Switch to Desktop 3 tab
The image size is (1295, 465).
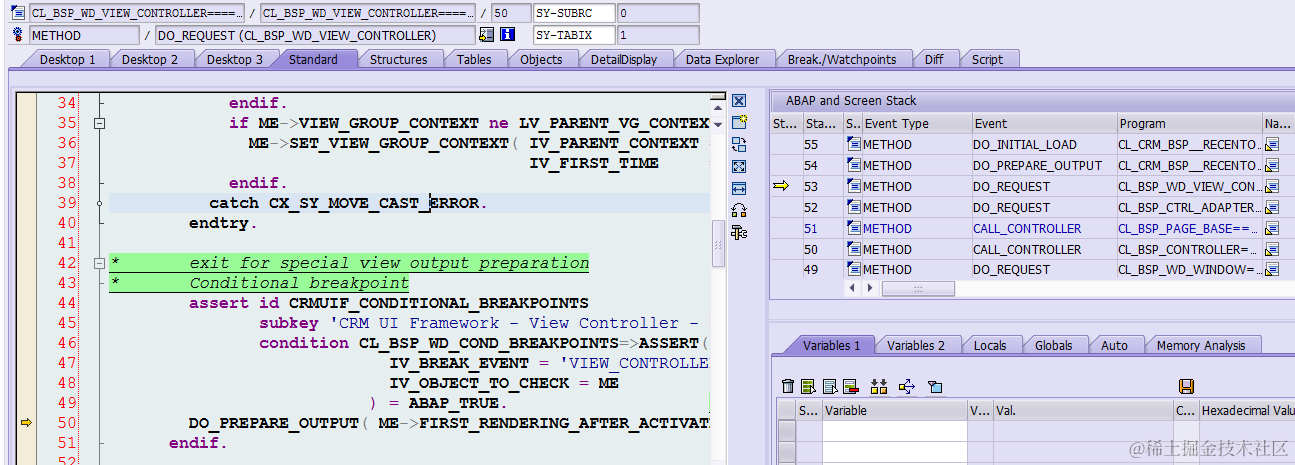[235, 59]
